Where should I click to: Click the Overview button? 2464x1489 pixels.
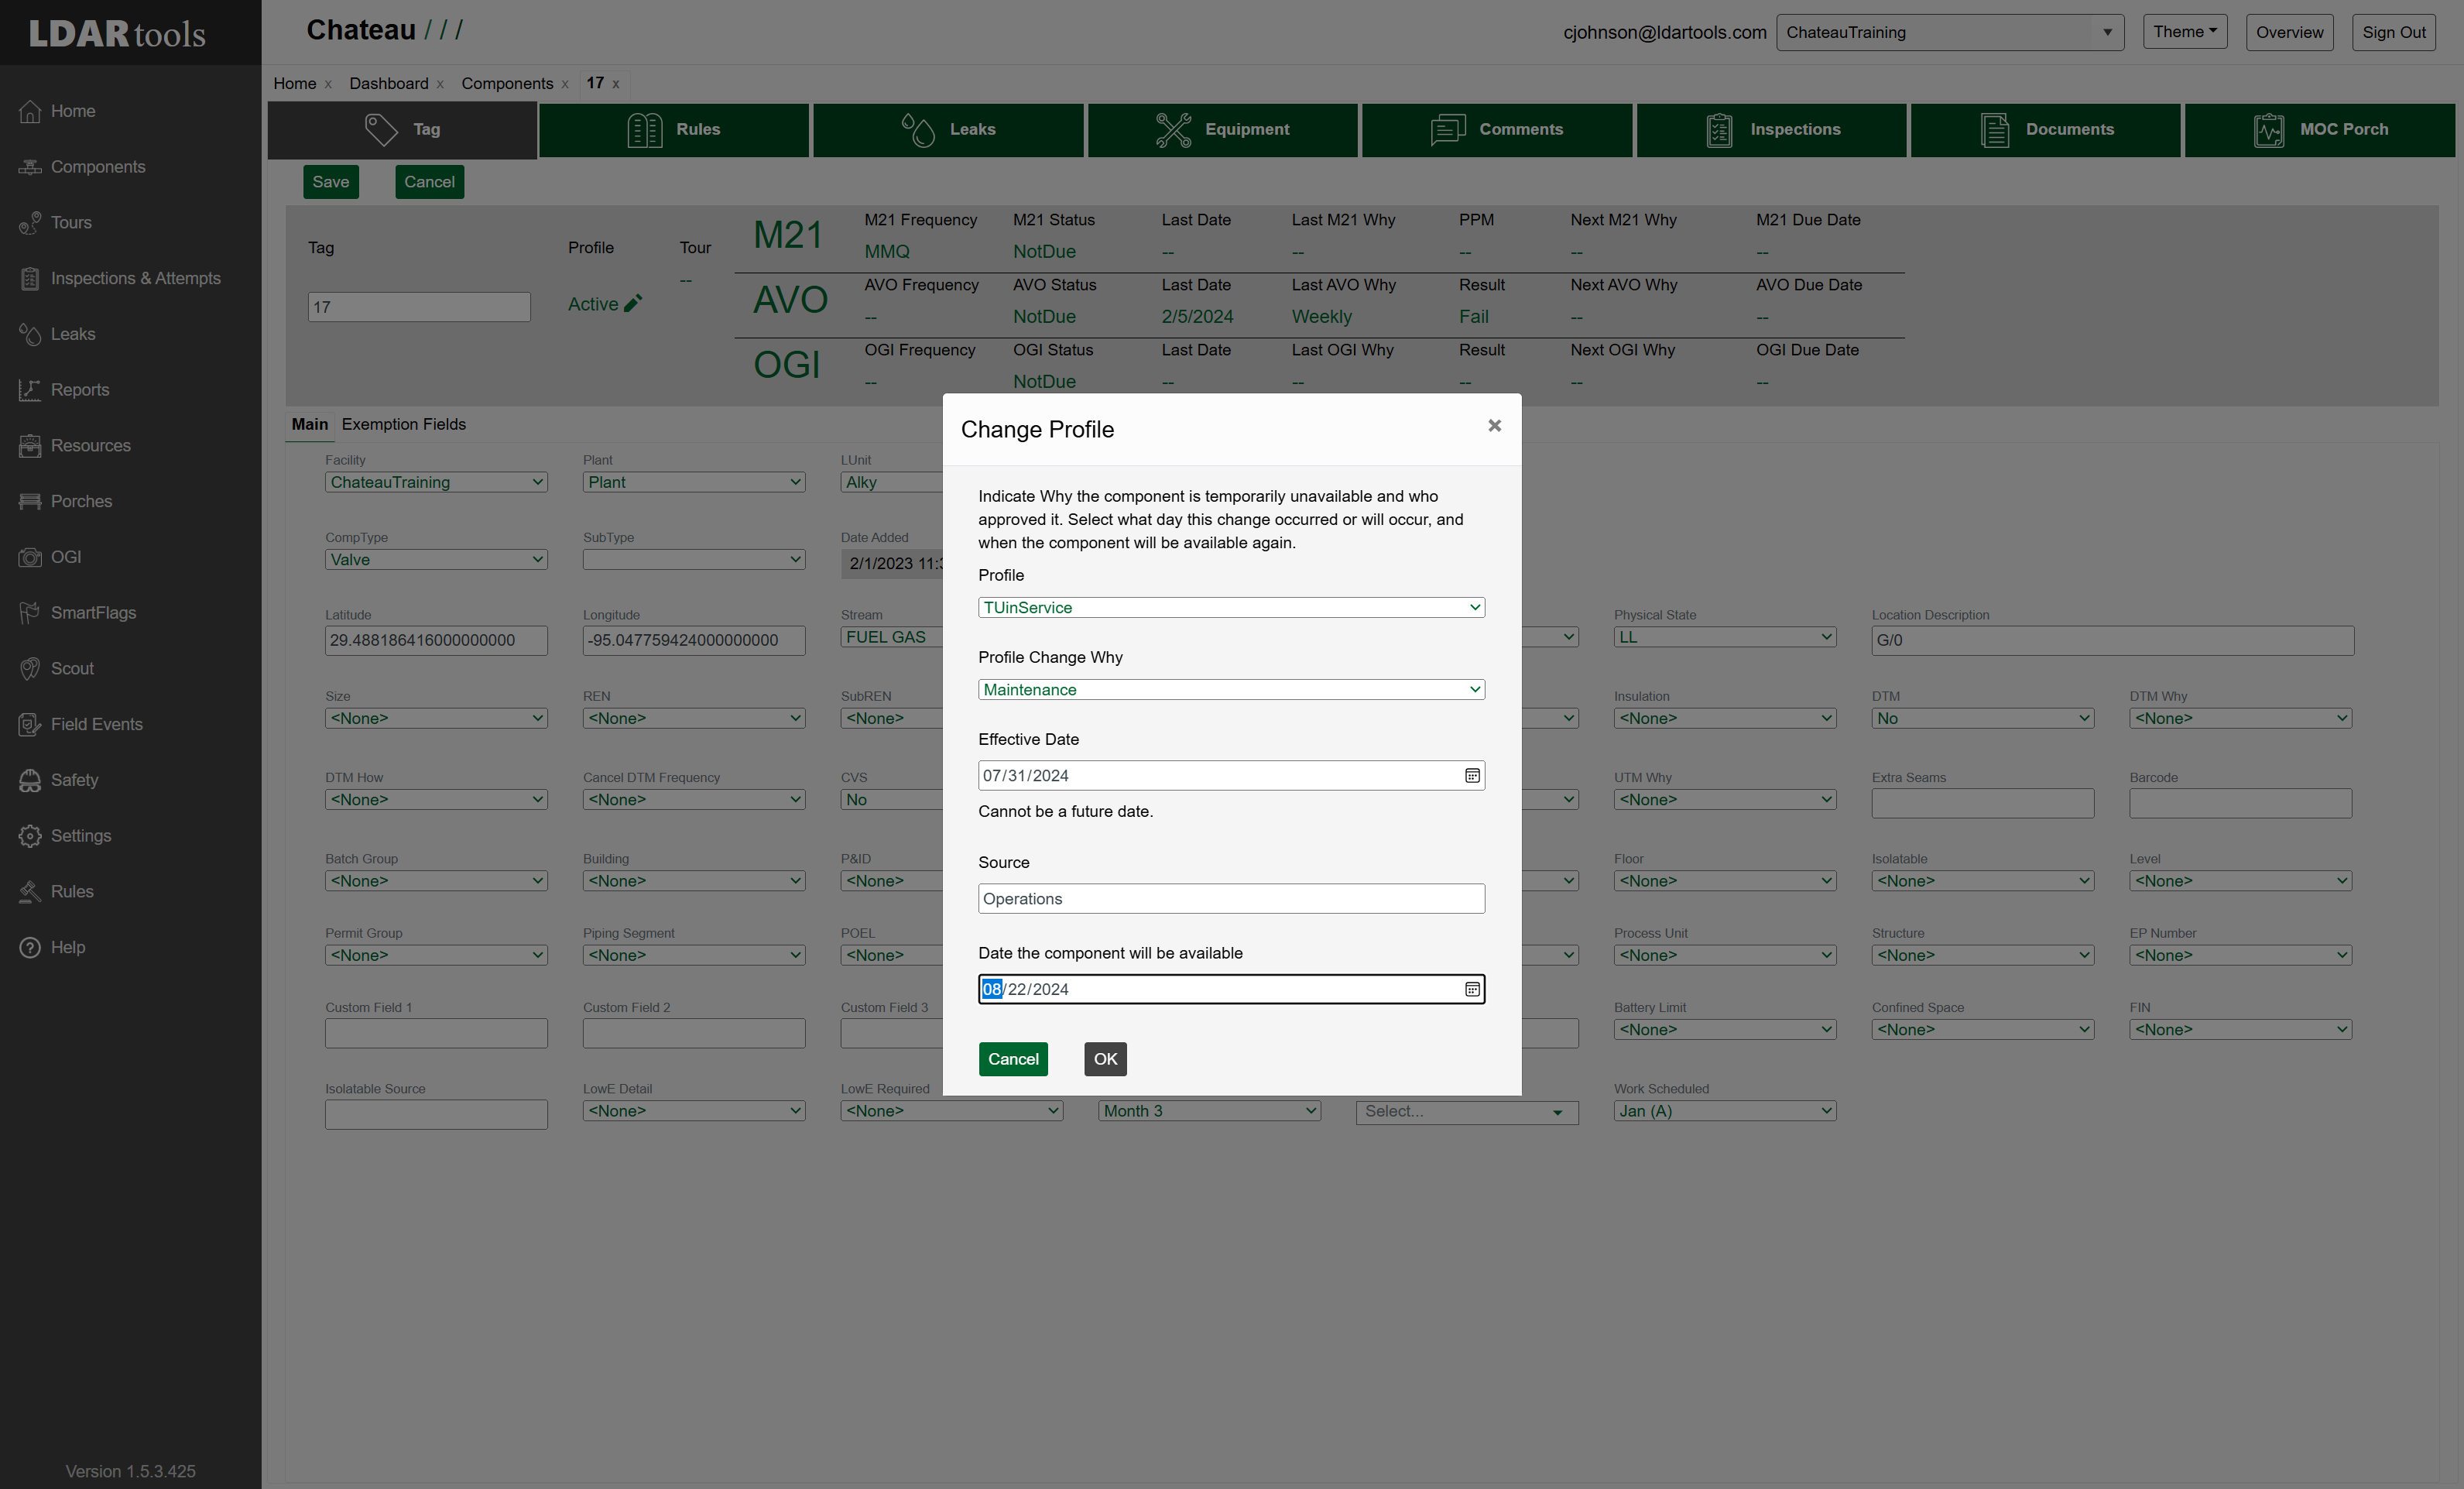pyautogui.click(x=2289, y=32)
